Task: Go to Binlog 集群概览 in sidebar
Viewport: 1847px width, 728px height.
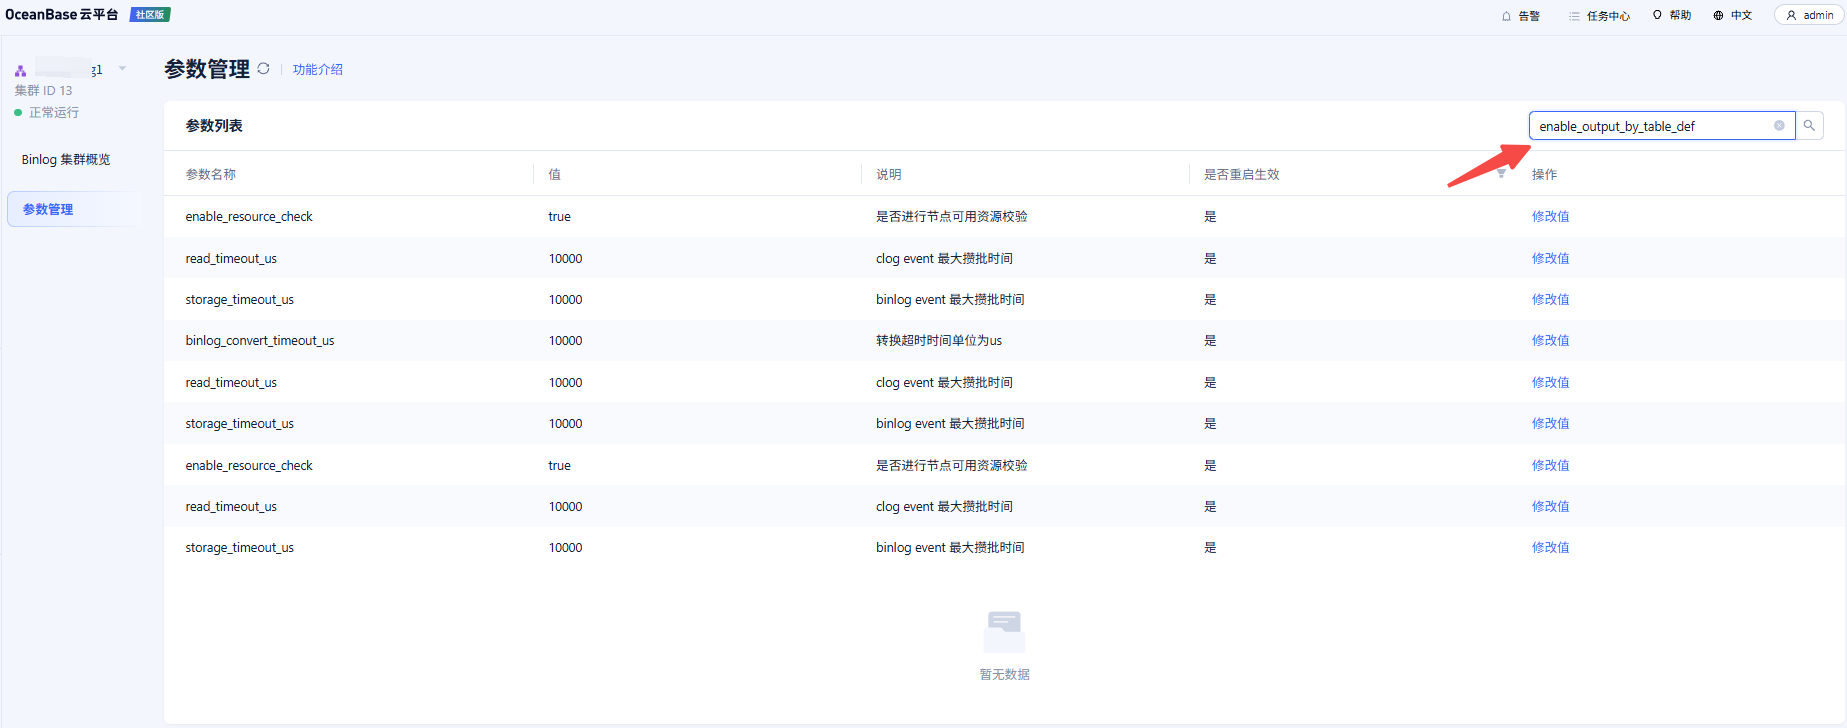Action: [x=66, y=160]
